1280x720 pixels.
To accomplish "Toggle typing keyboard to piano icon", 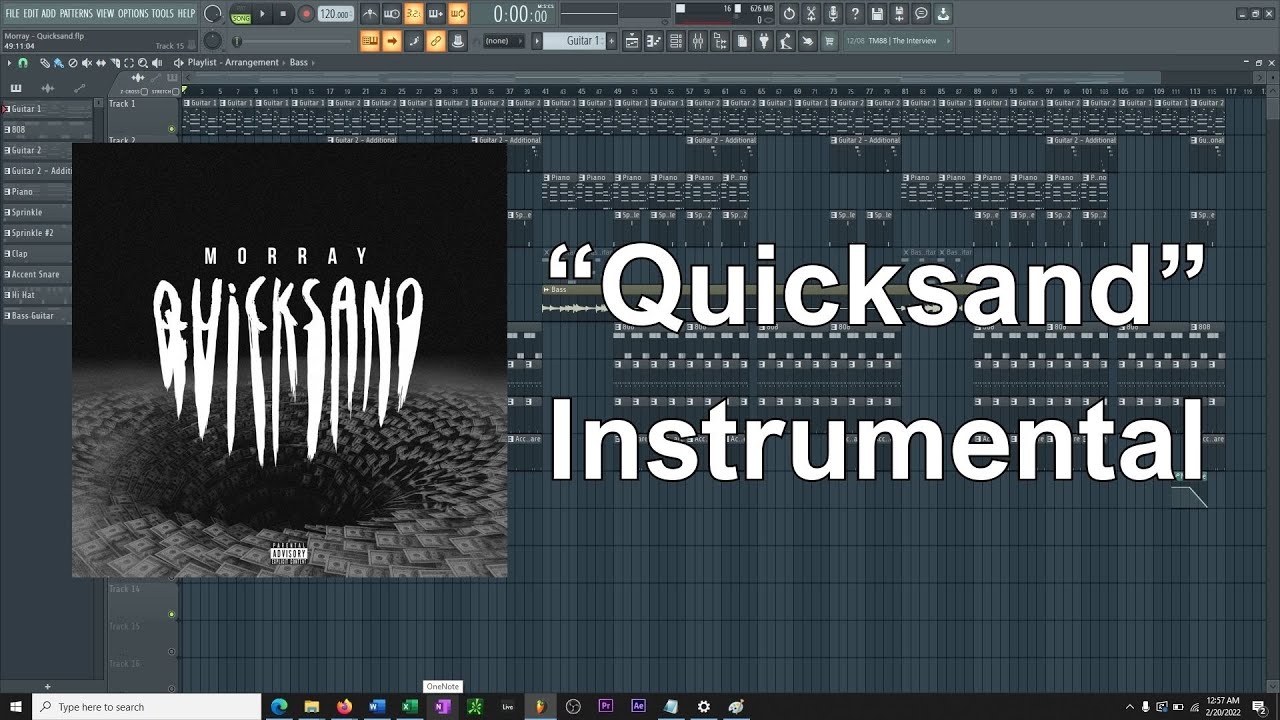I will [x=370, y=41].
